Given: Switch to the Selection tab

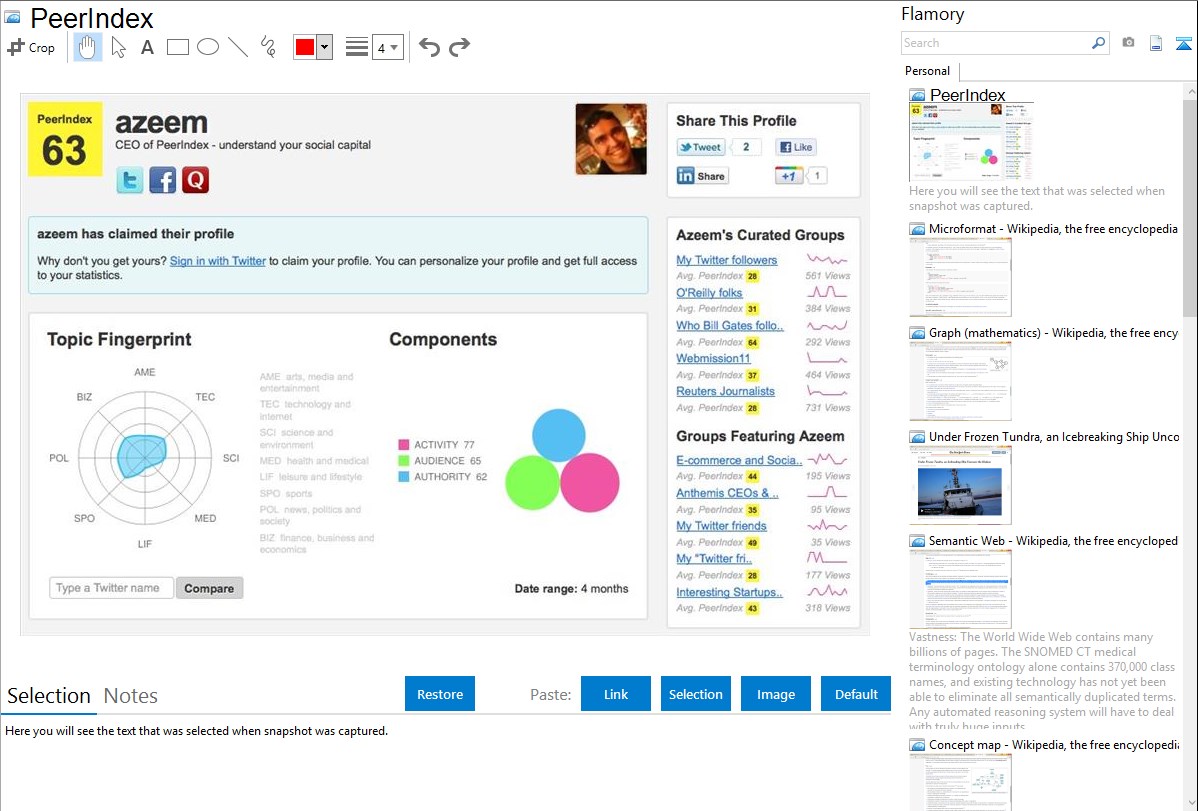Looking at the screenshot, I should 49,696.
